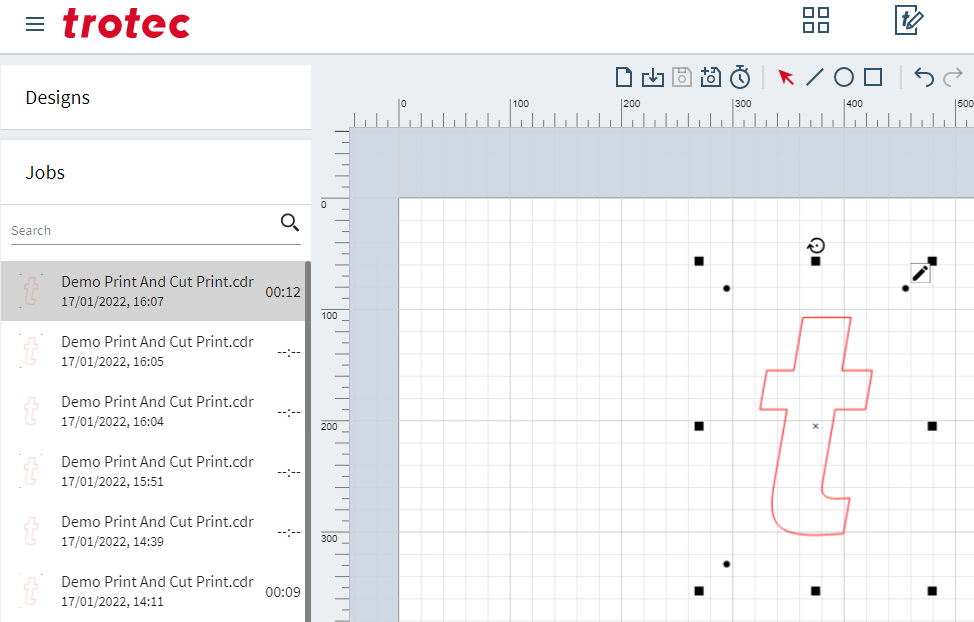The height and width of the screenshot is (622, 974).
Task: Click the rotate handle above the shape
Action: (816, 246)
